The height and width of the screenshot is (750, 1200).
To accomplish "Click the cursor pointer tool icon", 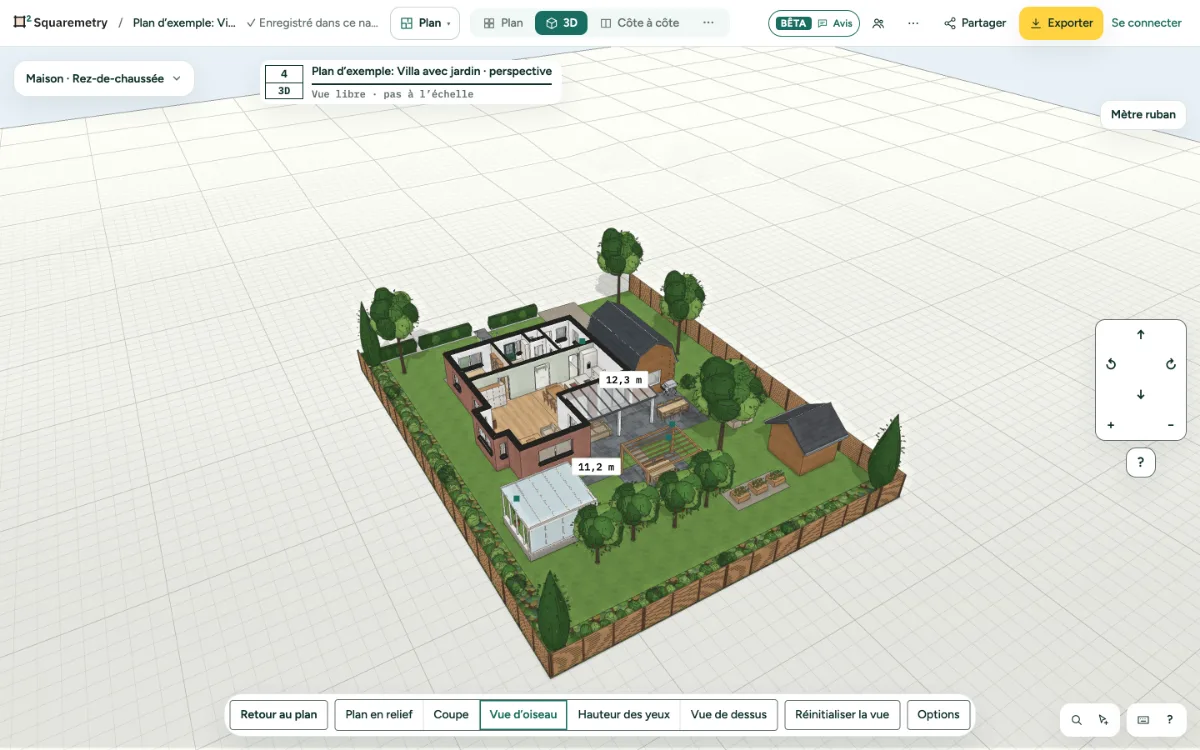I will 1103,720.
